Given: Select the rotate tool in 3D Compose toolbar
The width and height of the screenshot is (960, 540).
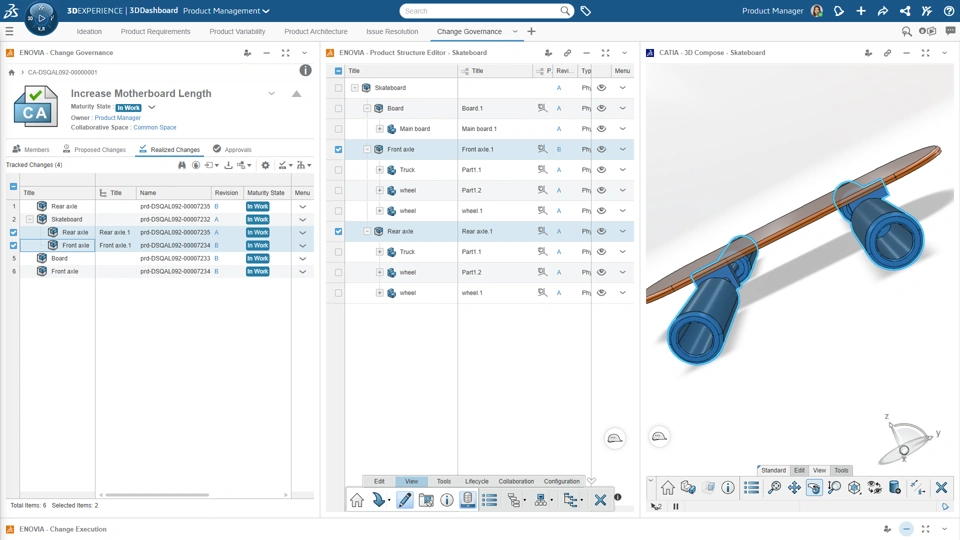Looking at the screenshot, I should tap(814, 487).
